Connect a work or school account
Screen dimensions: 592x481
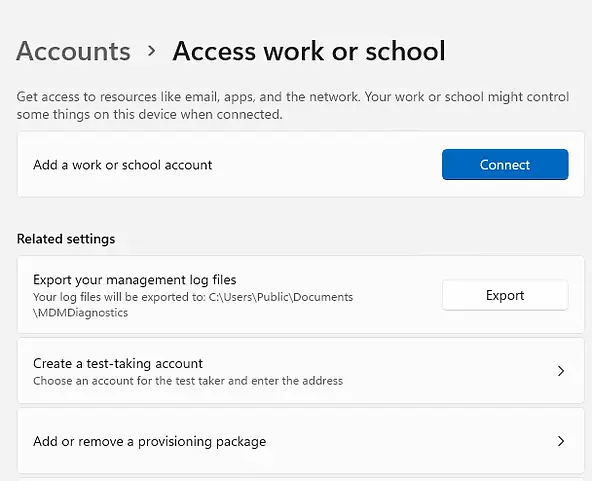pyautogui.click(x=505, y=165)
